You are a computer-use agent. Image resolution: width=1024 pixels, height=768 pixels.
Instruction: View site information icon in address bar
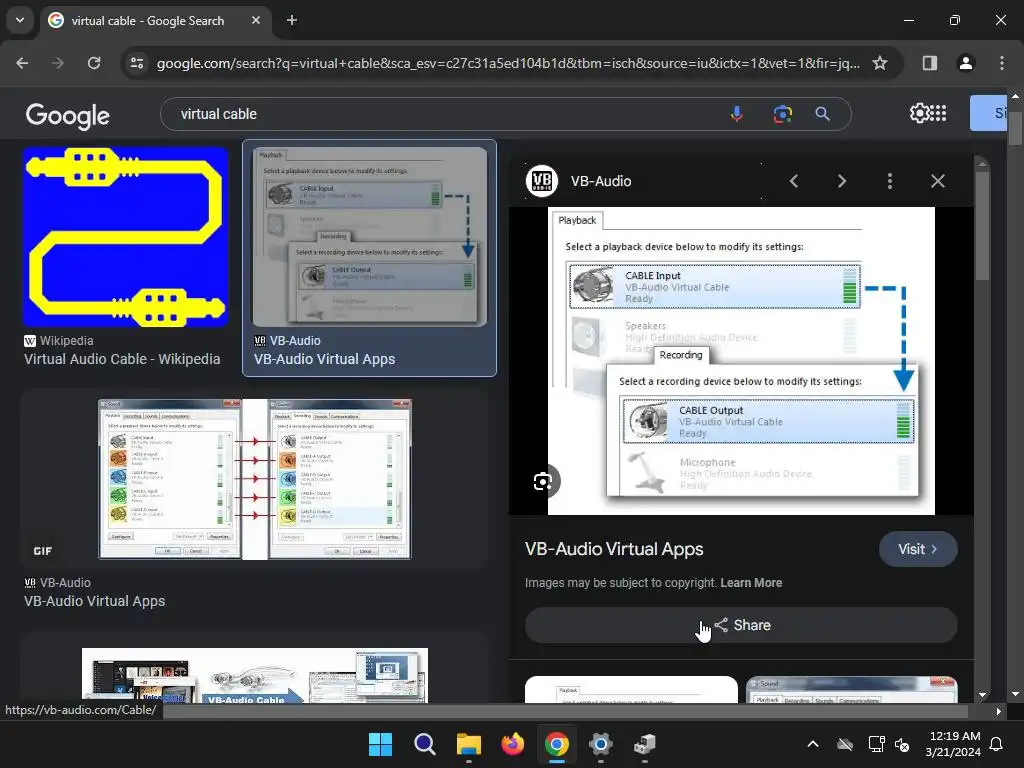pos(137,63)
